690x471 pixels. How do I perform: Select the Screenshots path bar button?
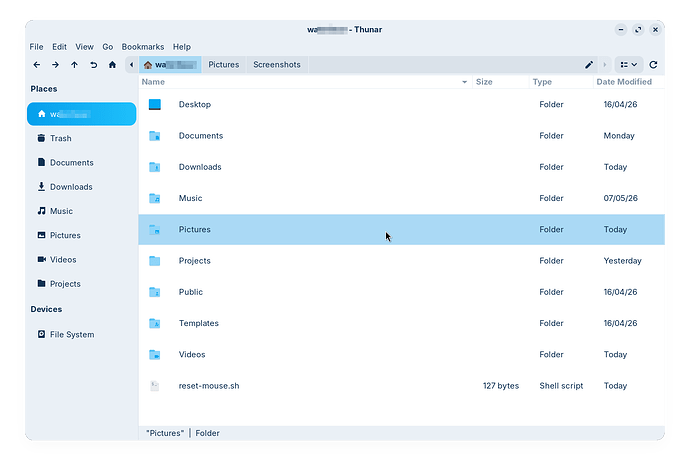[277, 65]
